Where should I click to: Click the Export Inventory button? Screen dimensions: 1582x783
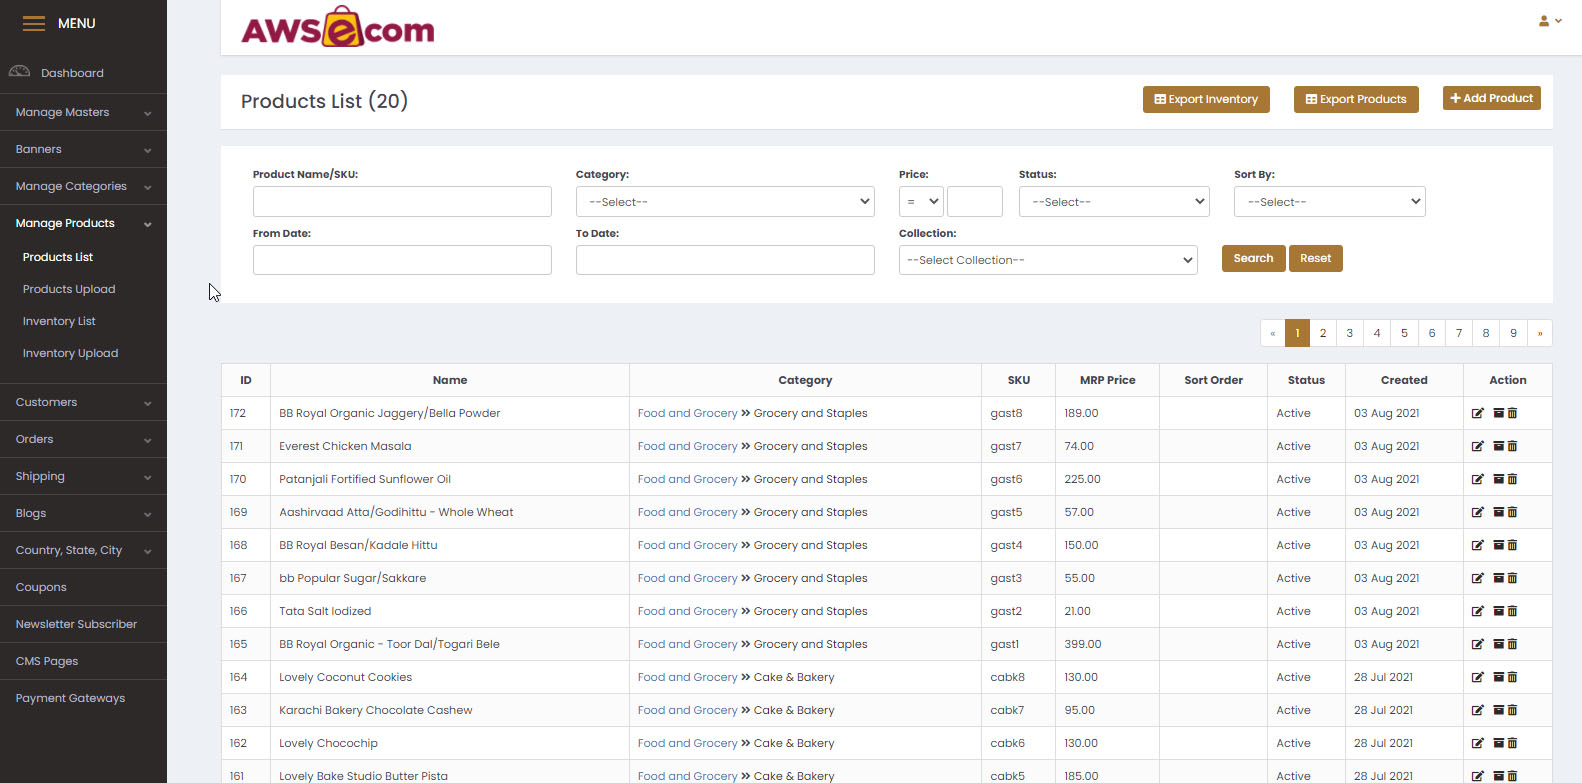[x=1205, y=99]
